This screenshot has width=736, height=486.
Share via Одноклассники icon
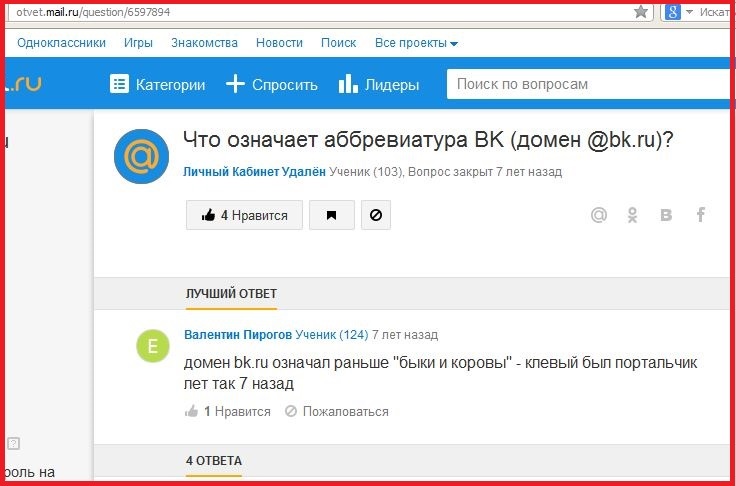pos(632,215)
